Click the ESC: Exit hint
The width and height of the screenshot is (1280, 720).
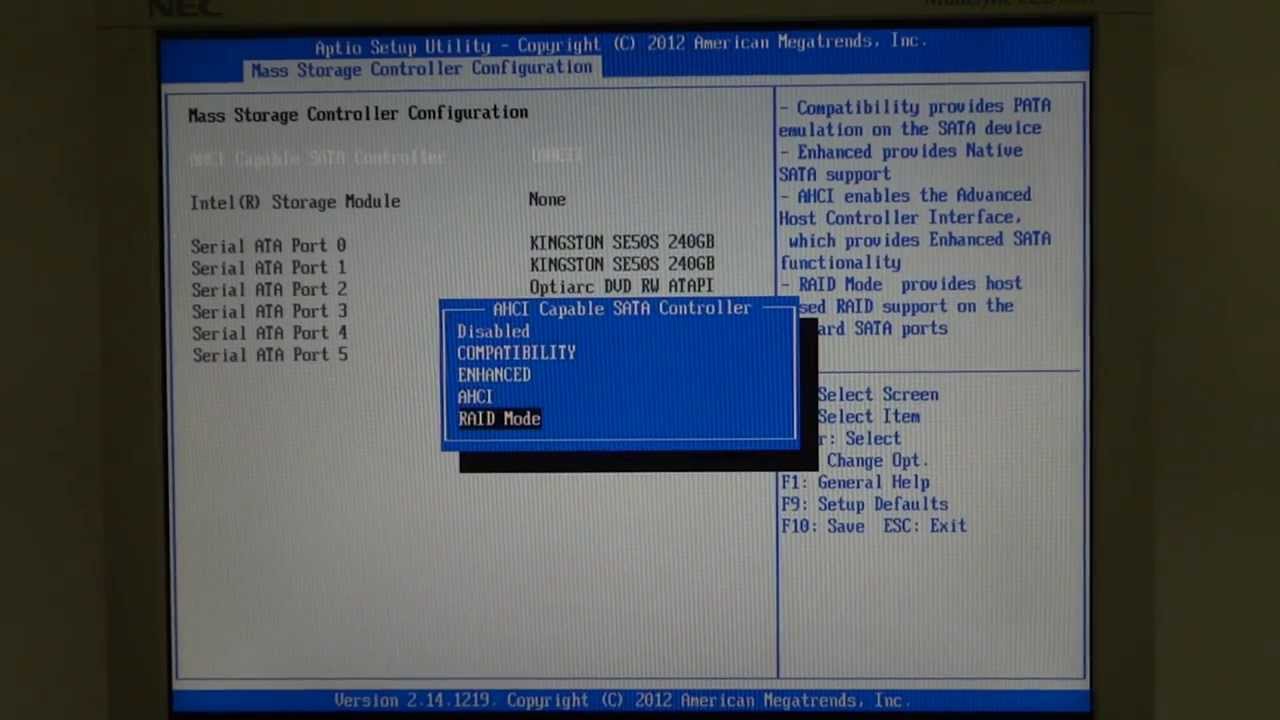[925, 526]
